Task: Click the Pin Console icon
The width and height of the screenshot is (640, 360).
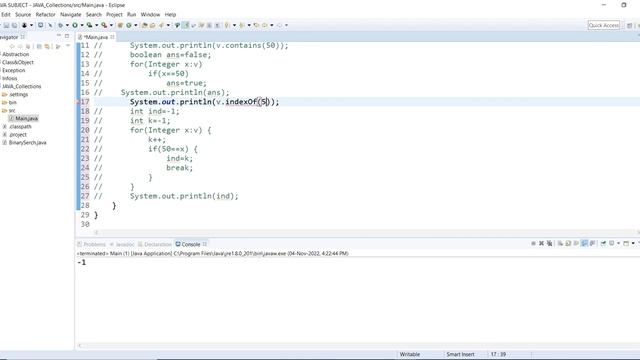Action: (603, 243)
